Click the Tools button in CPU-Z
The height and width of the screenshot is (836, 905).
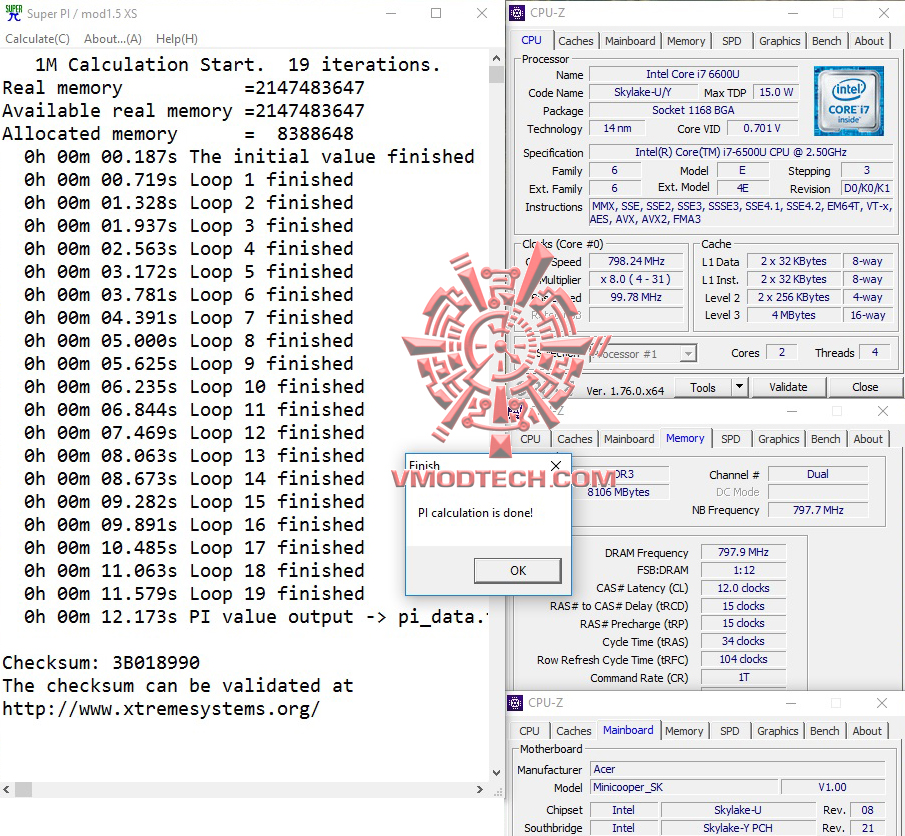pyautogui.click(x=702, y=388)
